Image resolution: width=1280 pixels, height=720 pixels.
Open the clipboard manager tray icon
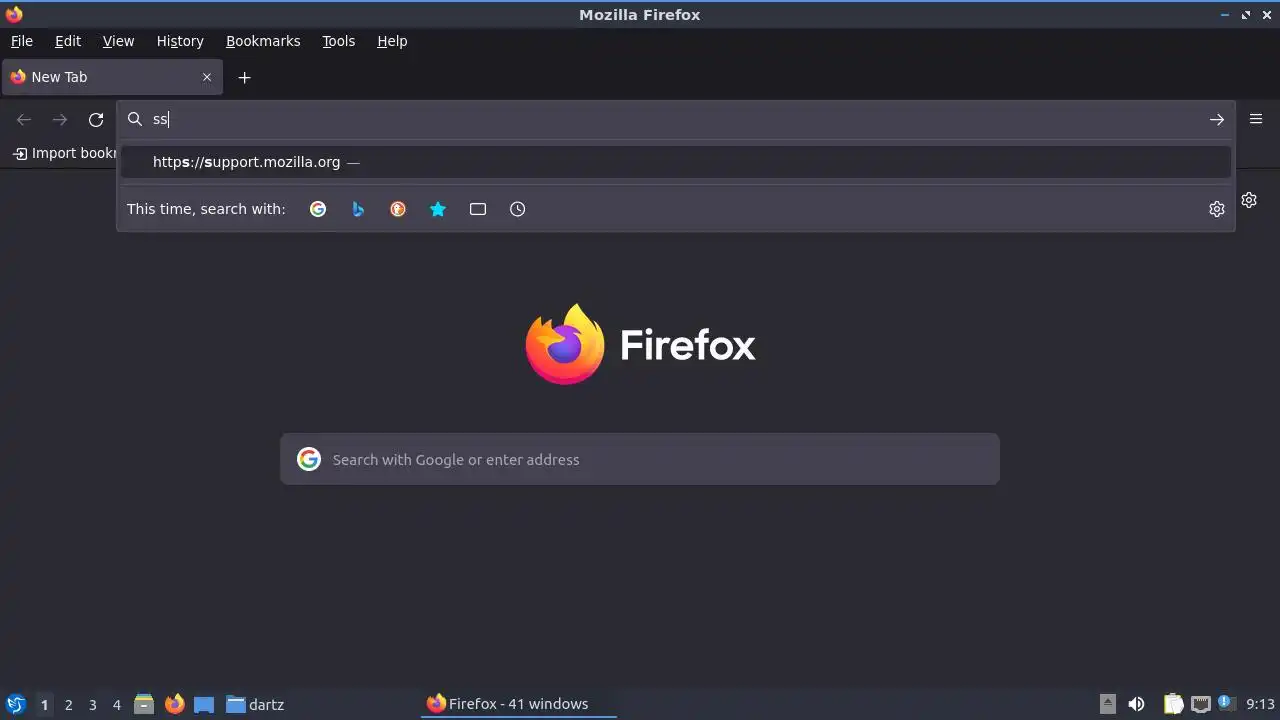pos(1173,704)
